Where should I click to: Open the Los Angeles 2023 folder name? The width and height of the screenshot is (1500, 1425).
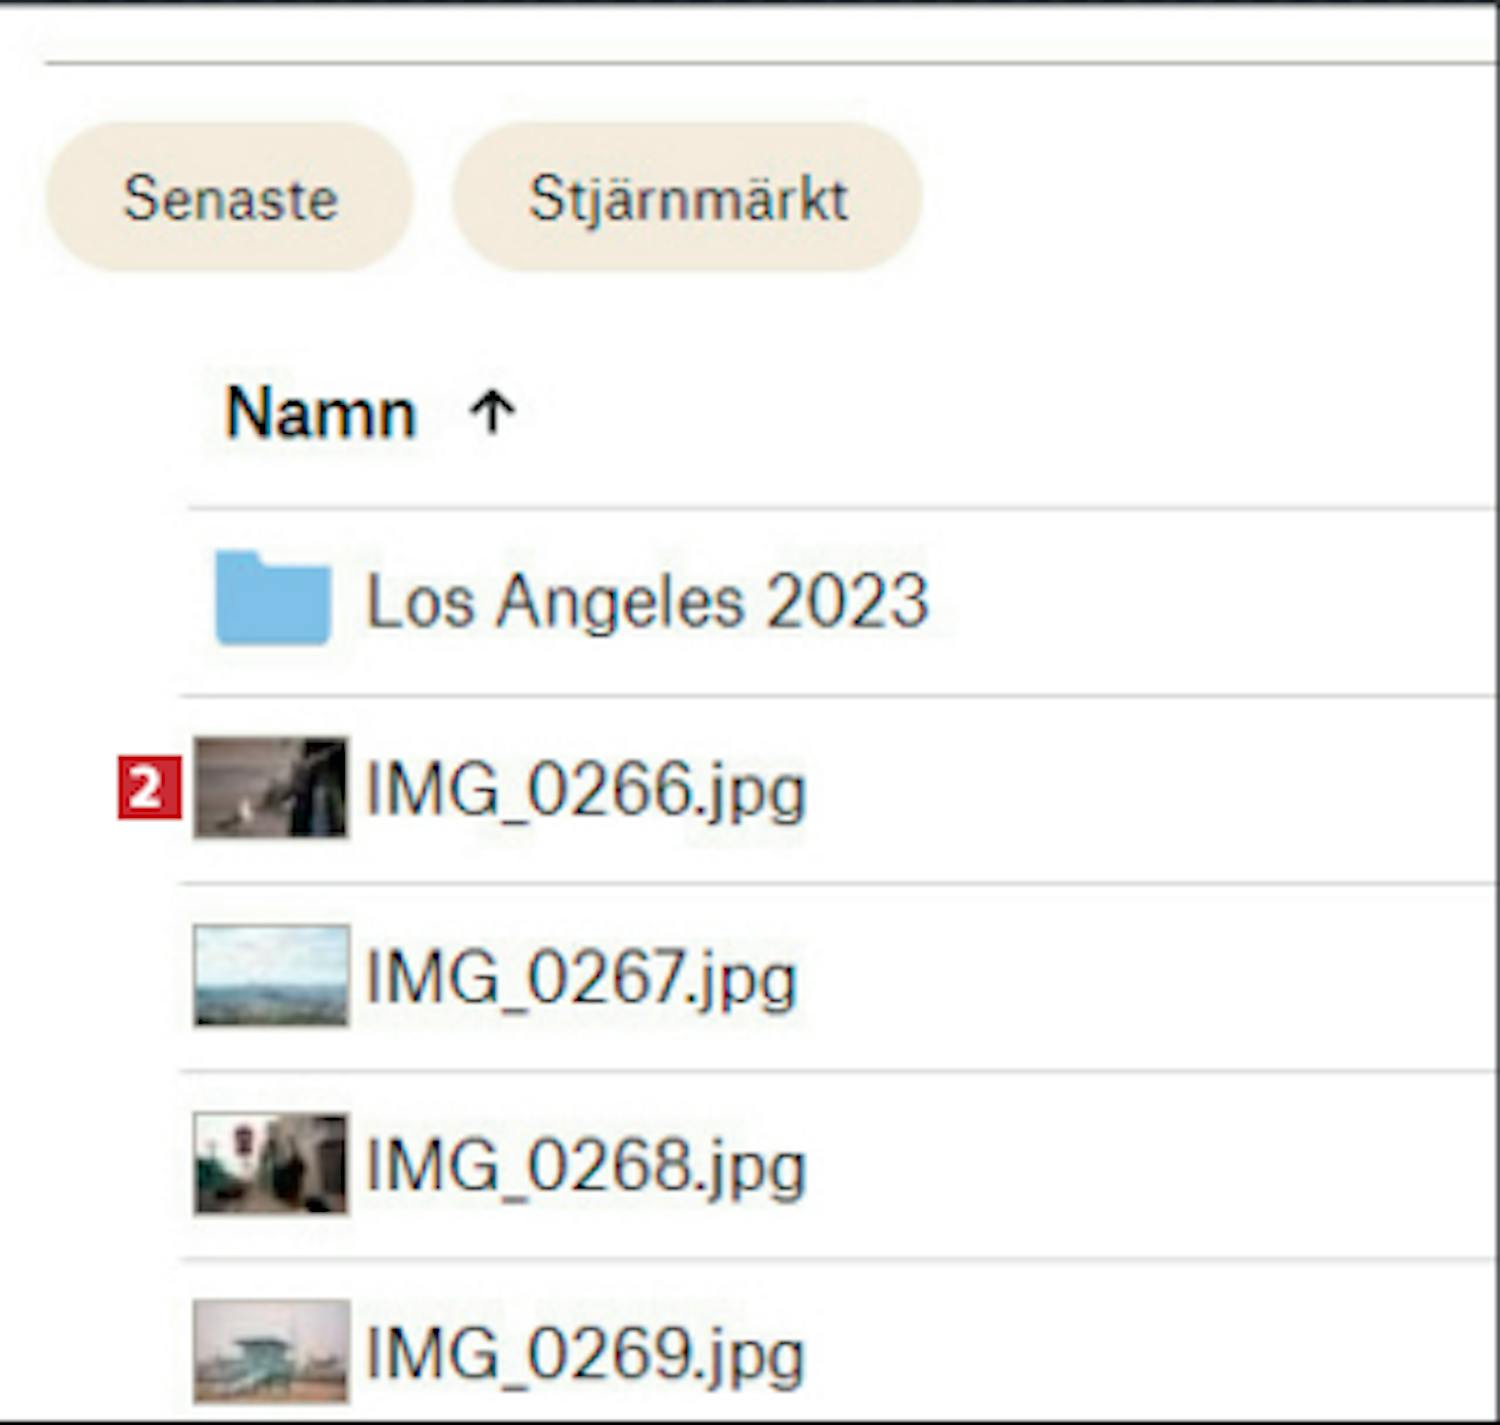tap(648, 601)
